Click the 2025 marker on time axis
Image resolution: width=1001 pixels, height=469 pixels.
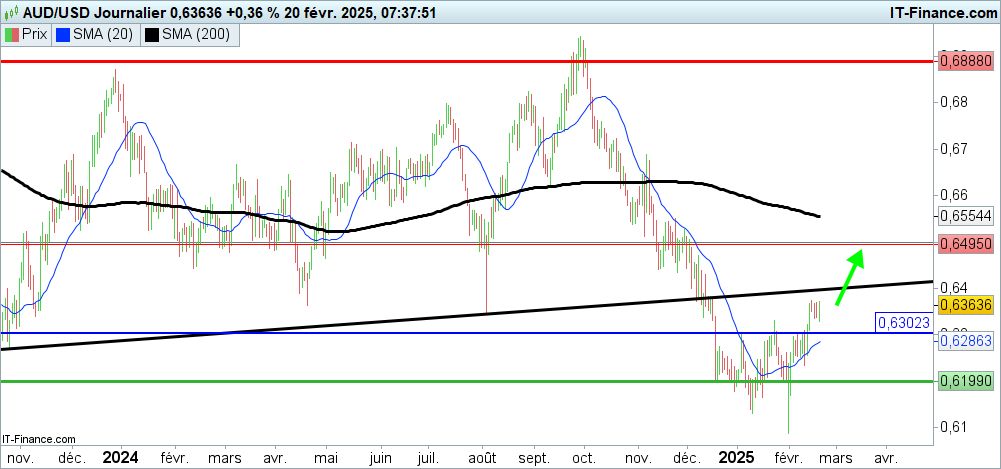coord(739,456)
